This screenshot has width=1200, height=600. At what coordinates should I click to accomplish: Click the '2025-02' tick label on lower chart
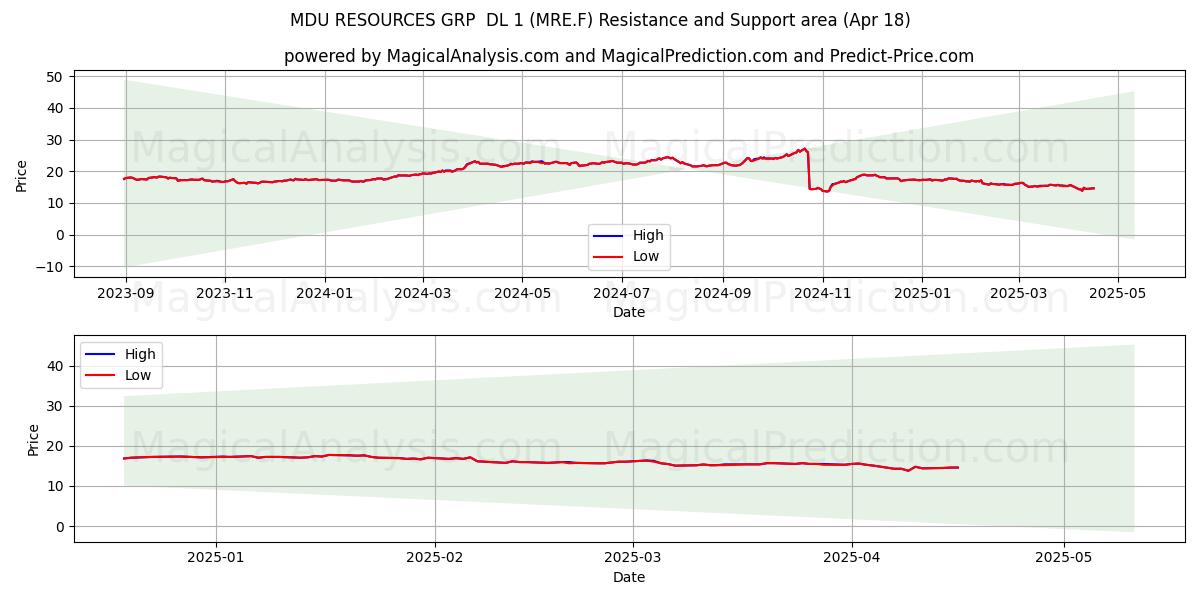click(x=436, y=559)
